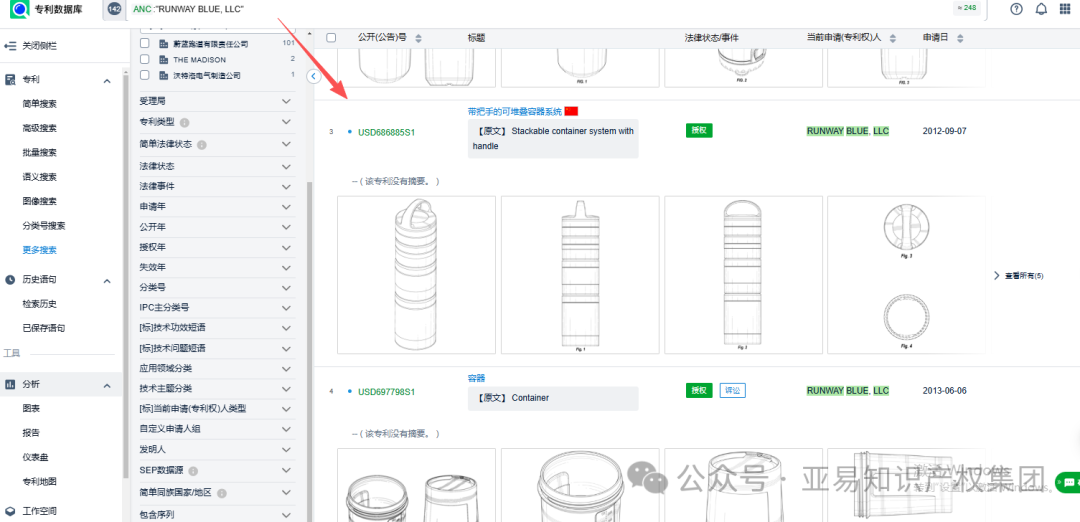This screenshot has width=1080, height=522.
Task: Click the 诉讼 tag on USD697798S1
Action: [x=733, y=390]
